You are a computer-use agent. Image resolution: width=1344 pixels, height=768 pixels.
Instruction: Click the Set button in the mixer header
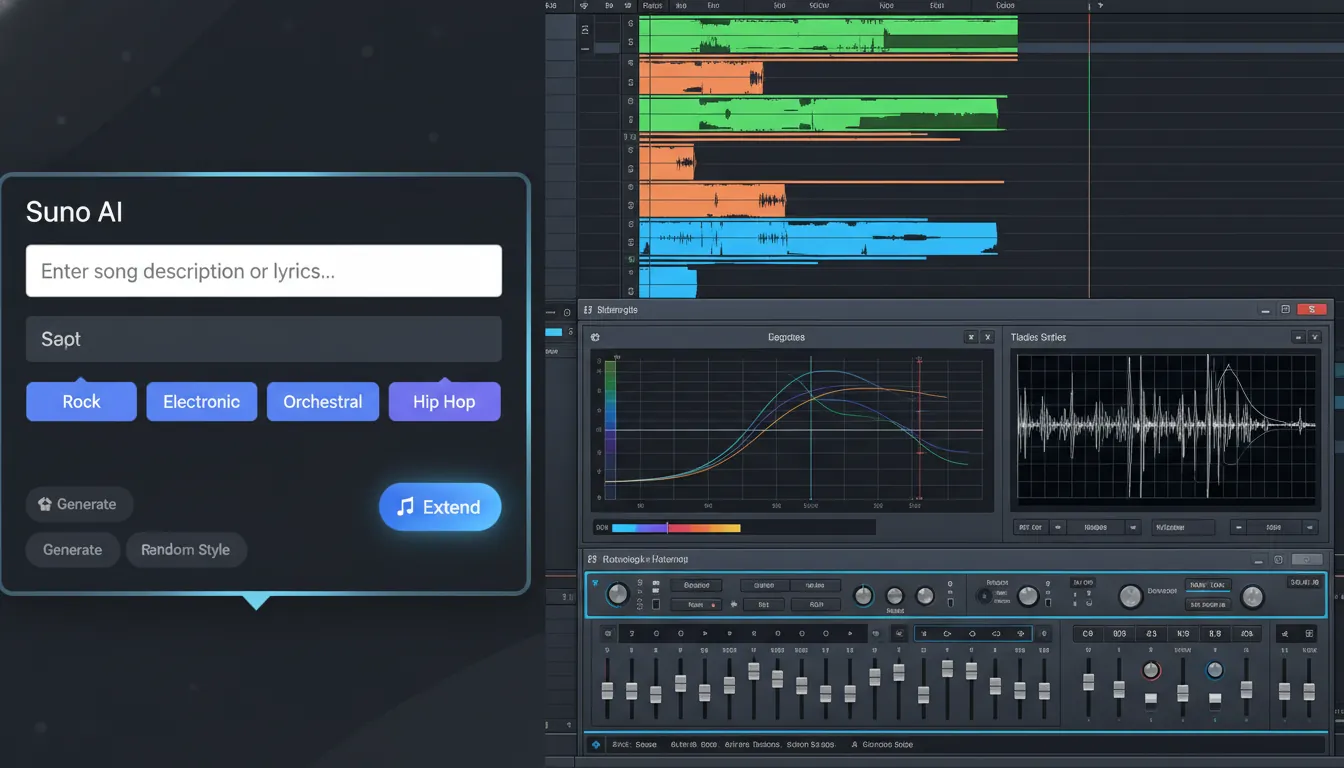[764, 605]
